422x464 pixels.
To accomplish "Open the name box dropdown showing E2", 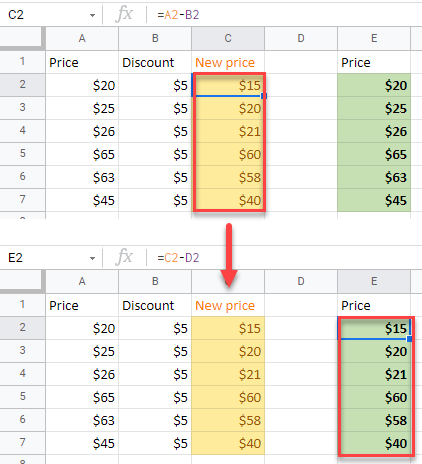I will pos(92,258).
